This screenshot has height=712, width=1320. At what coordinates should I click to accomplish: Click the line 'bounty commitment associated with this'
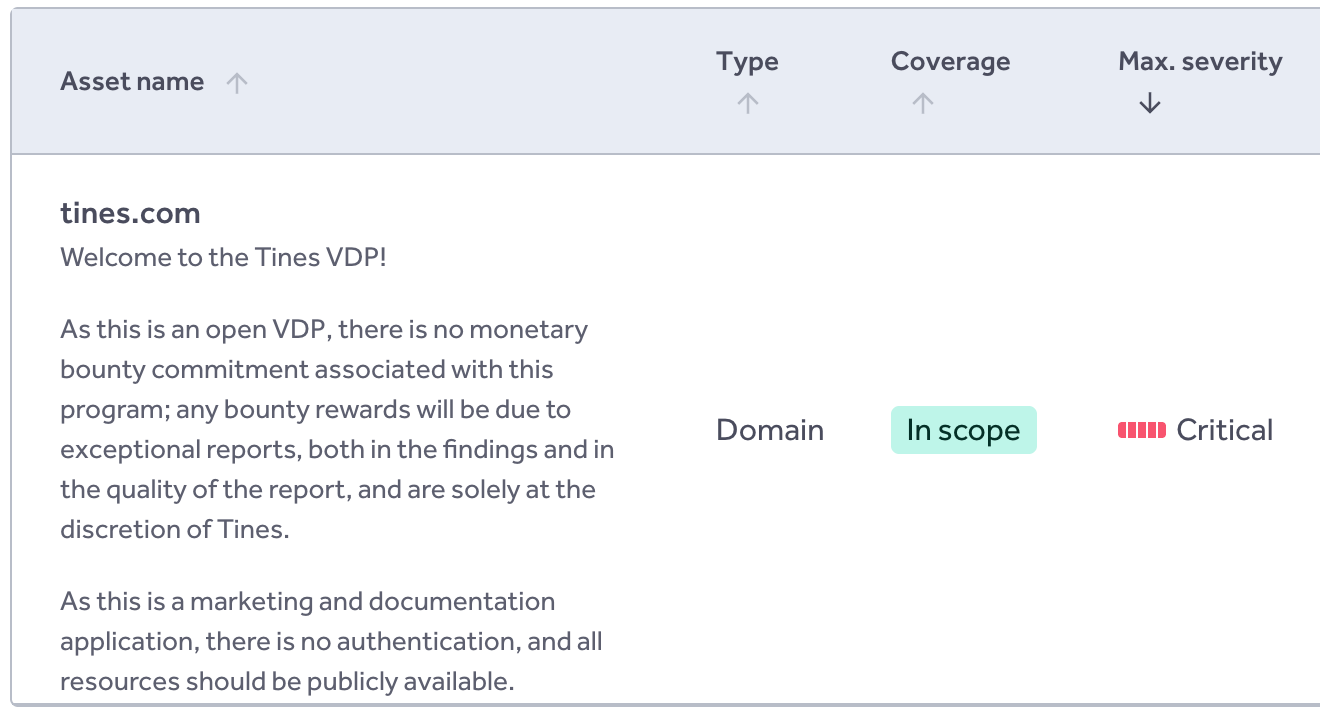point(306,369)
